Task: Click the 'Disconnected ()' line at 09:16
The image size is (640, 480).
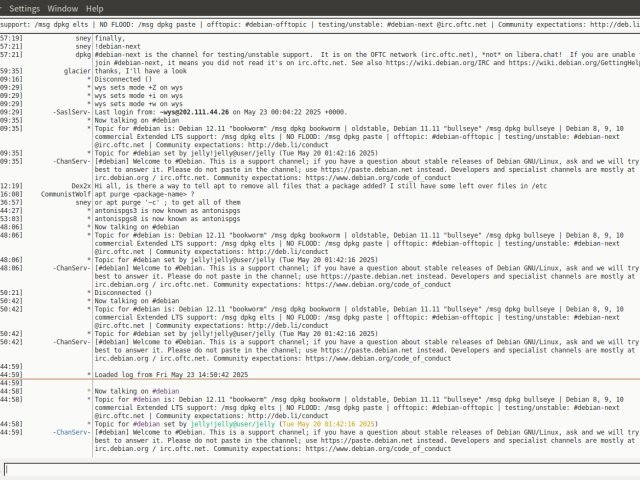Action: point(123,79)
